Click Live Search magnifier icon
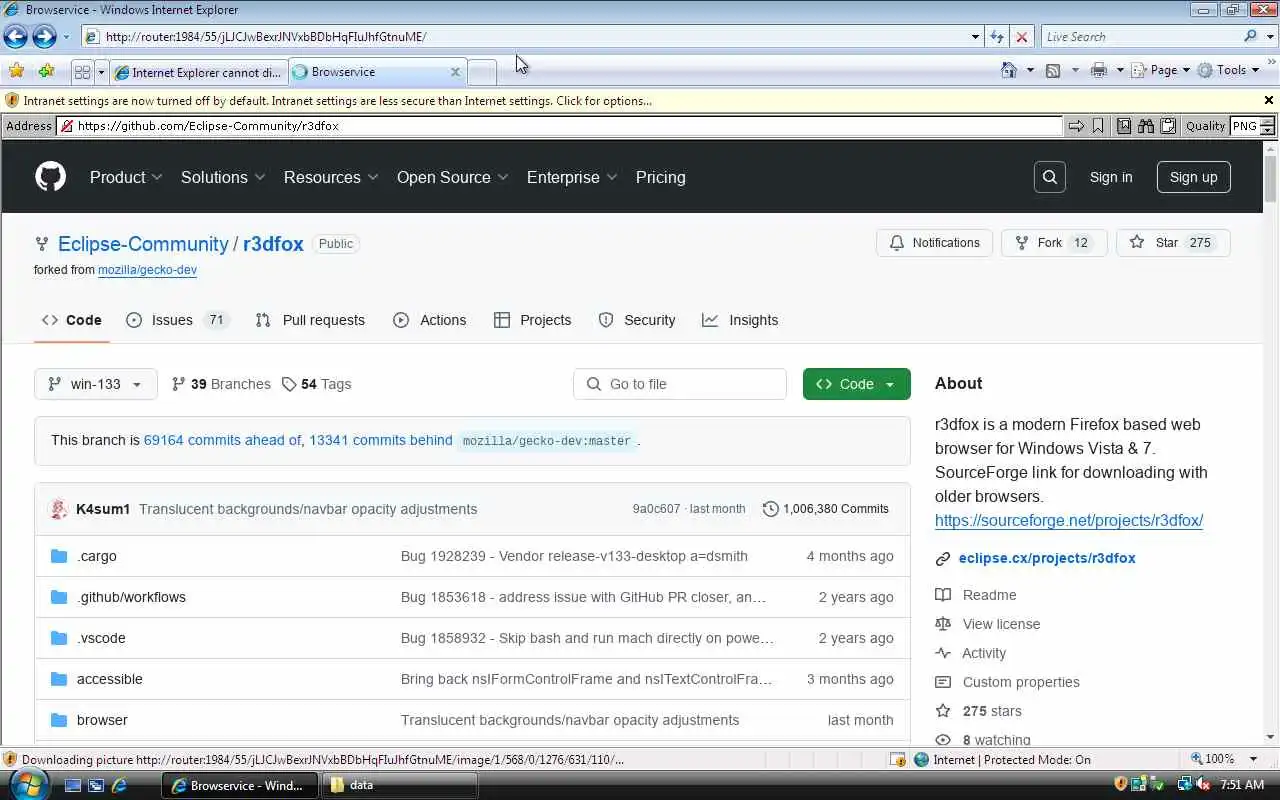 [x=1250, y=37]
